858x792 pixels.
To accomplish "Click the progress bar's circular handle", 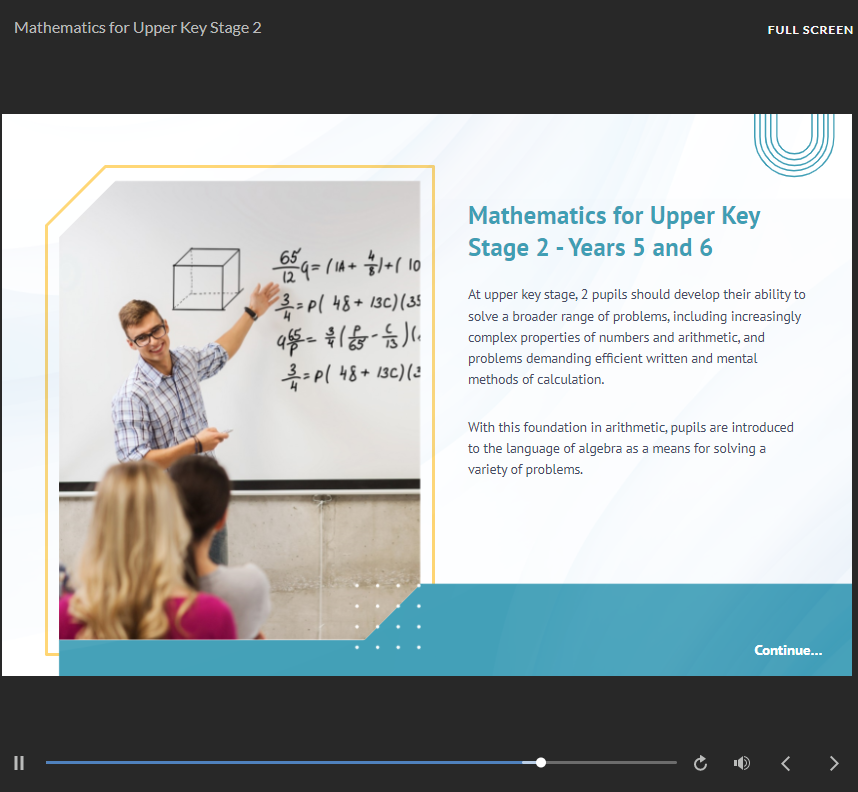I will pyautogui.click(x=541, y=763).
